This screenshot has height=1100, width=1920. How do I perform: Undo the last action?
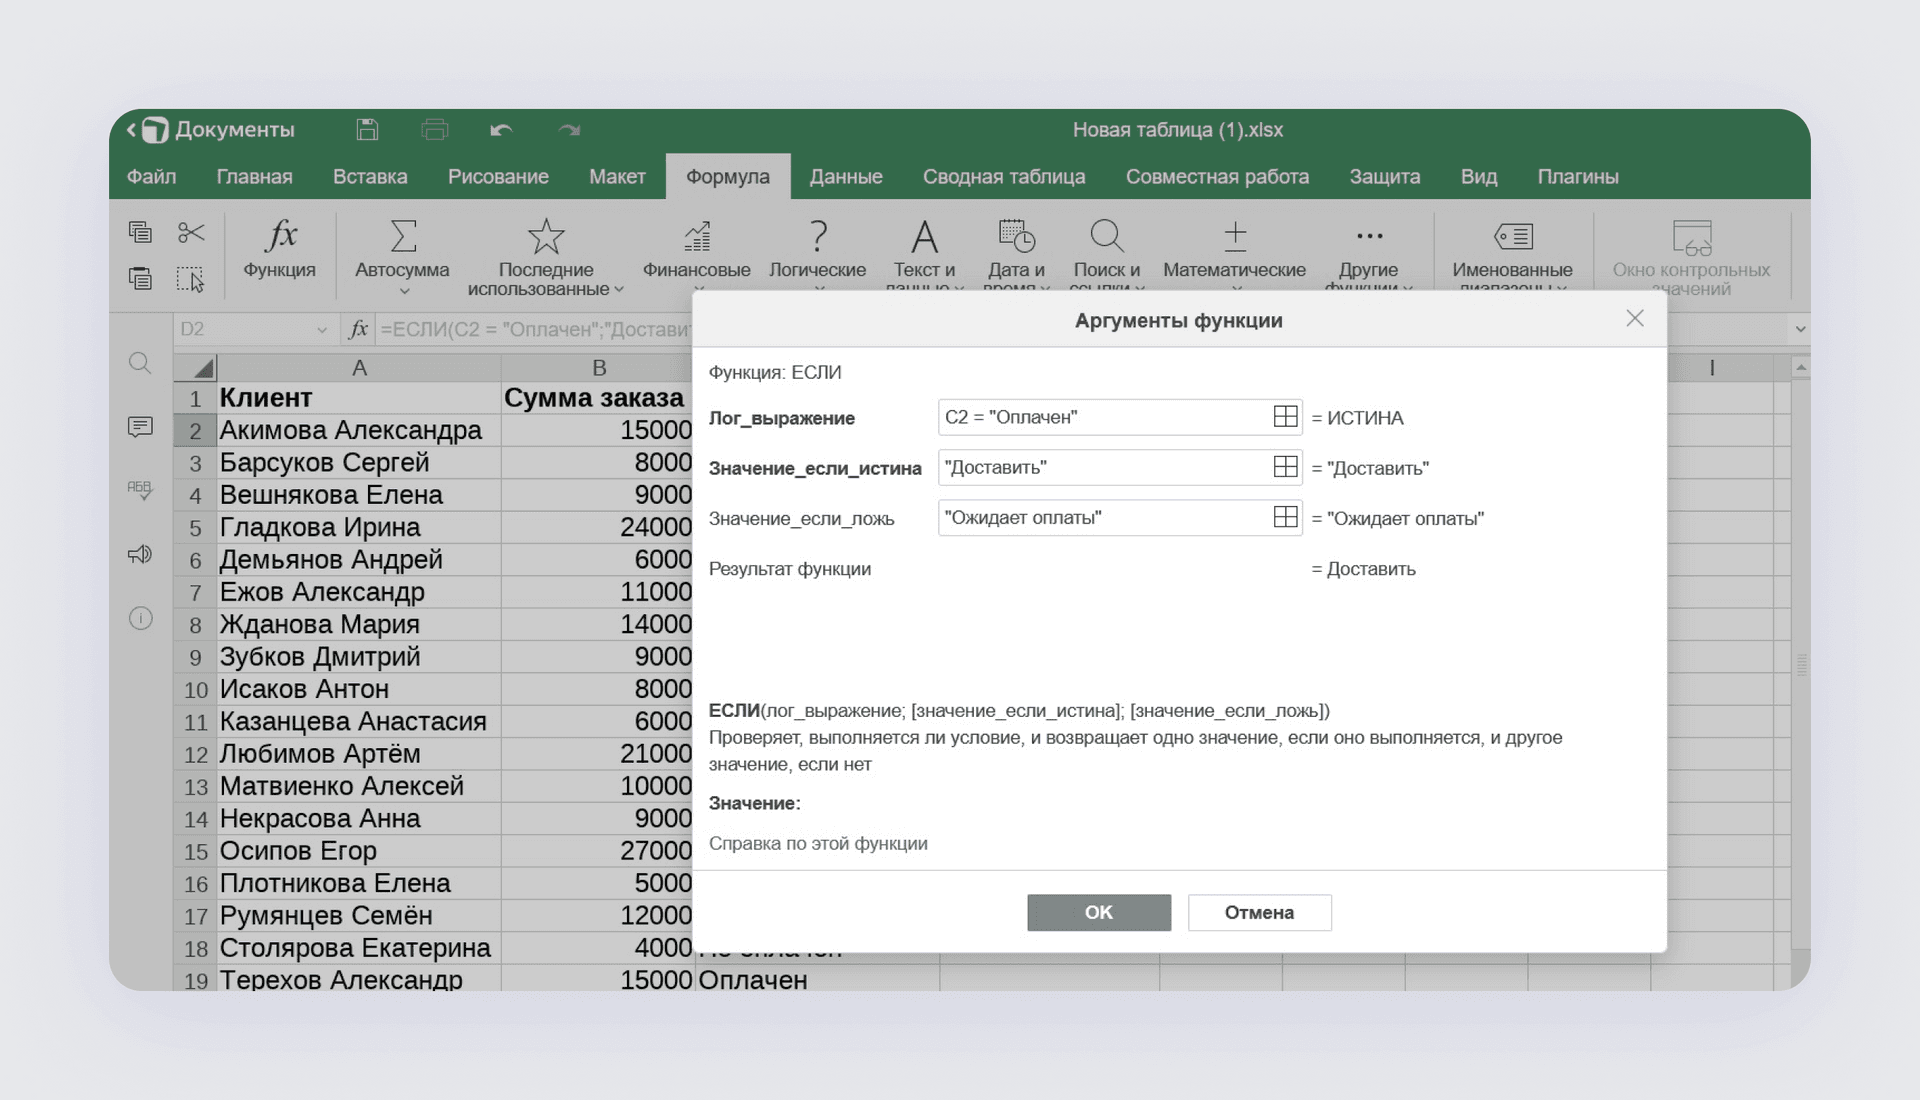(501, 130)
